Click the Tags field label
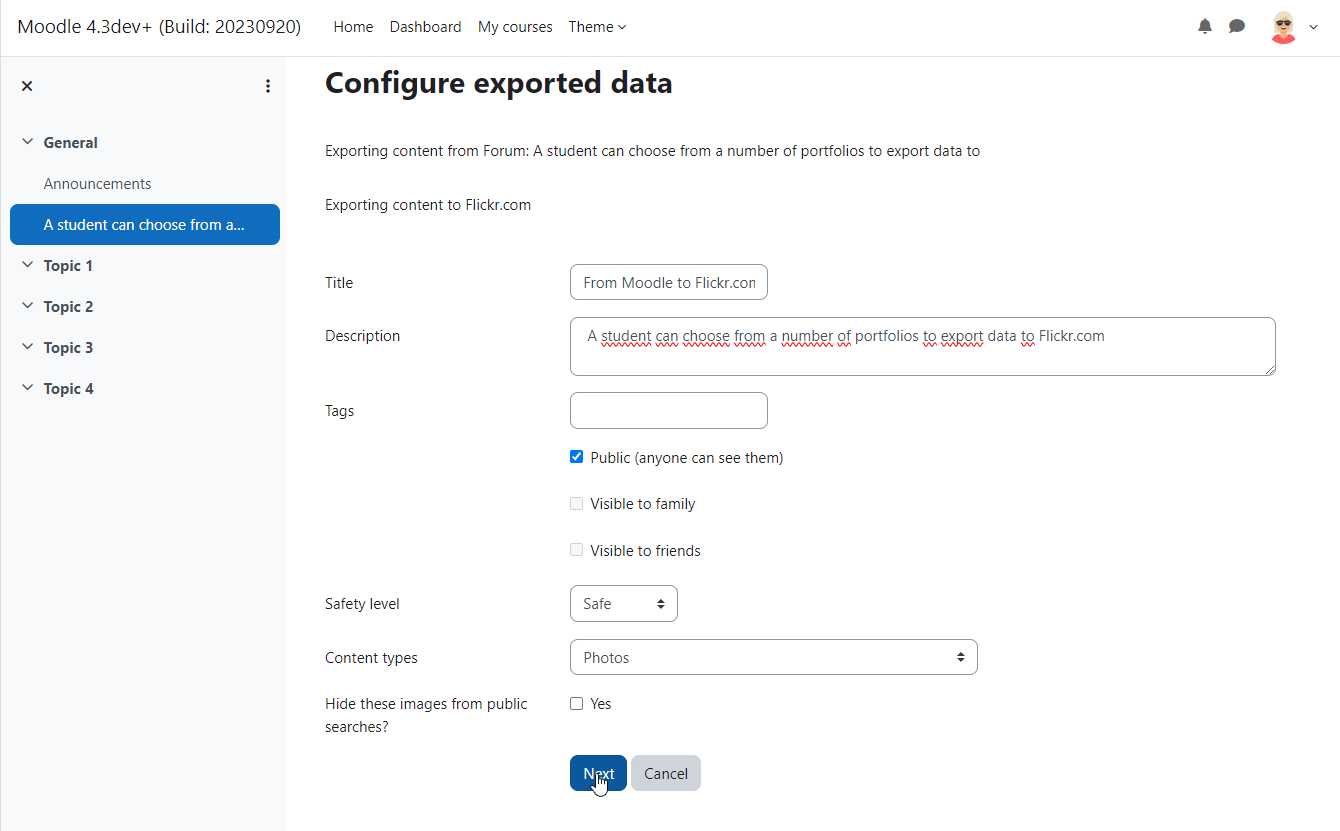 [340, 411]
